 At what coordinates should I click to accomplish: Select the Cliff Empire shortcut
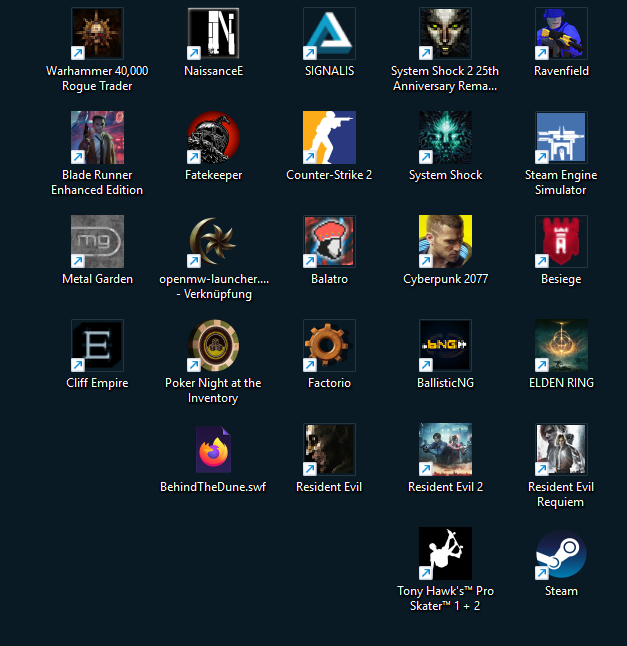(97, 345)
